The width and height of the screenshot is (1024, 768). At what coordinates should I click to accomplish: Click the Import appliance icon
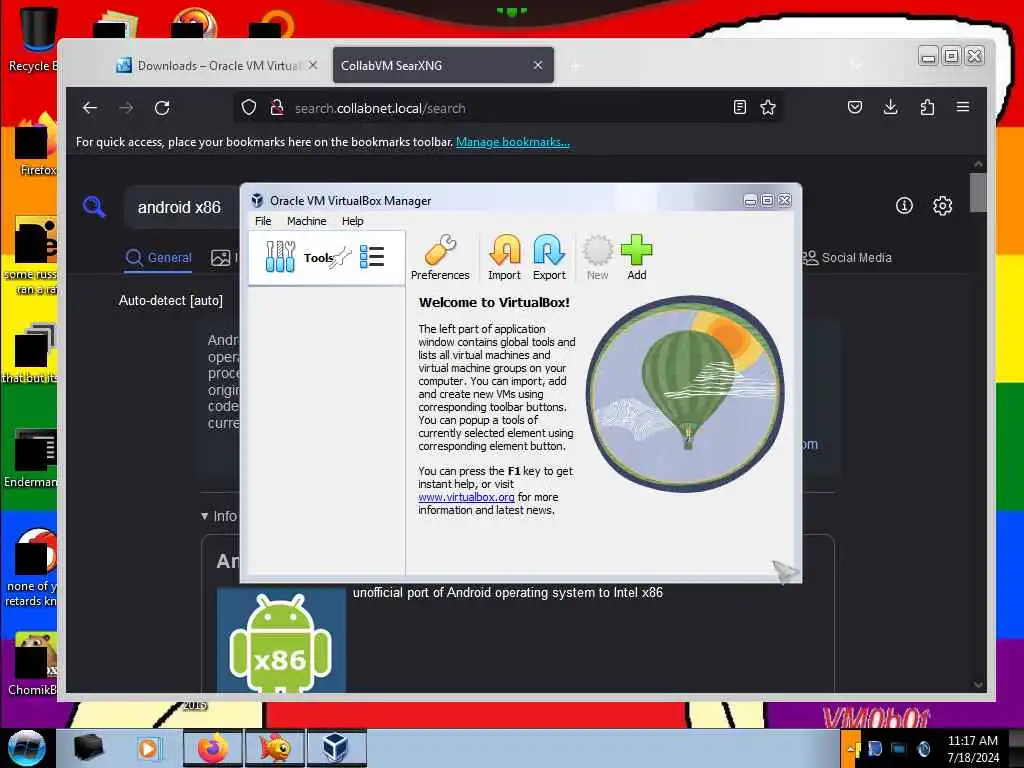pos(504,257)
